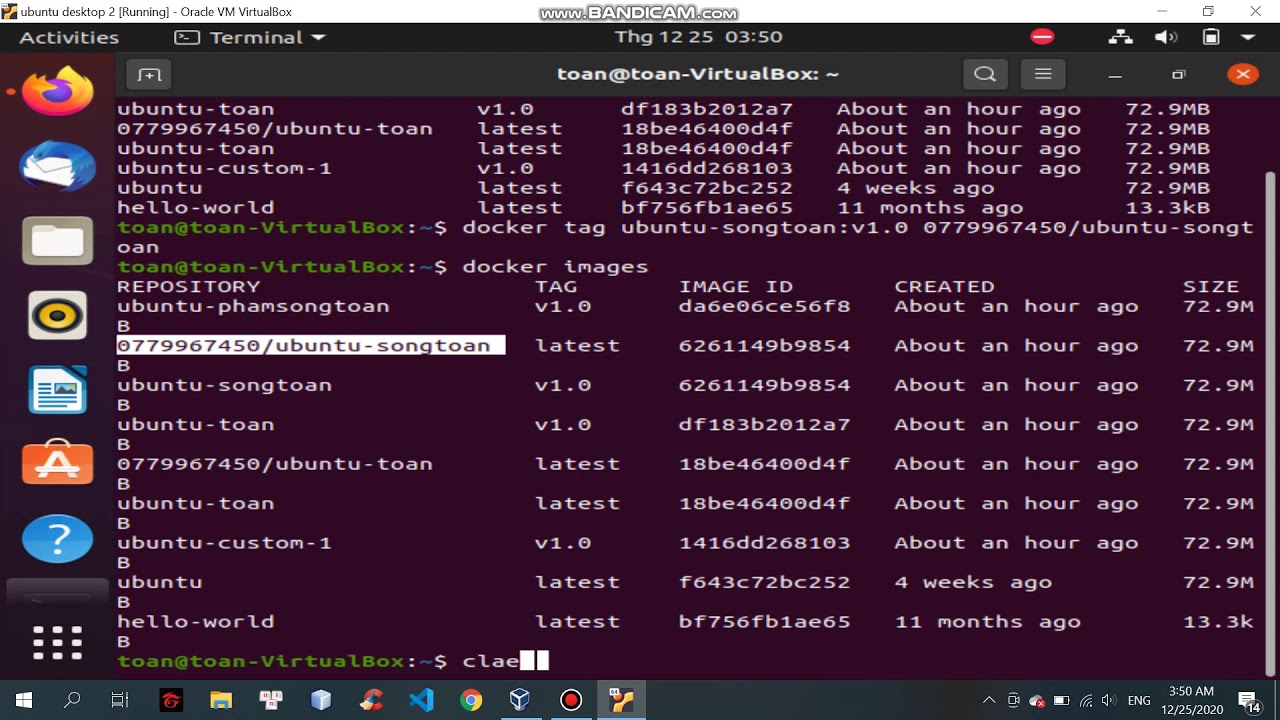This screenshot has height=720, width=1280.
Task: Open the Windows Start menu
Action: coord(24,700)
